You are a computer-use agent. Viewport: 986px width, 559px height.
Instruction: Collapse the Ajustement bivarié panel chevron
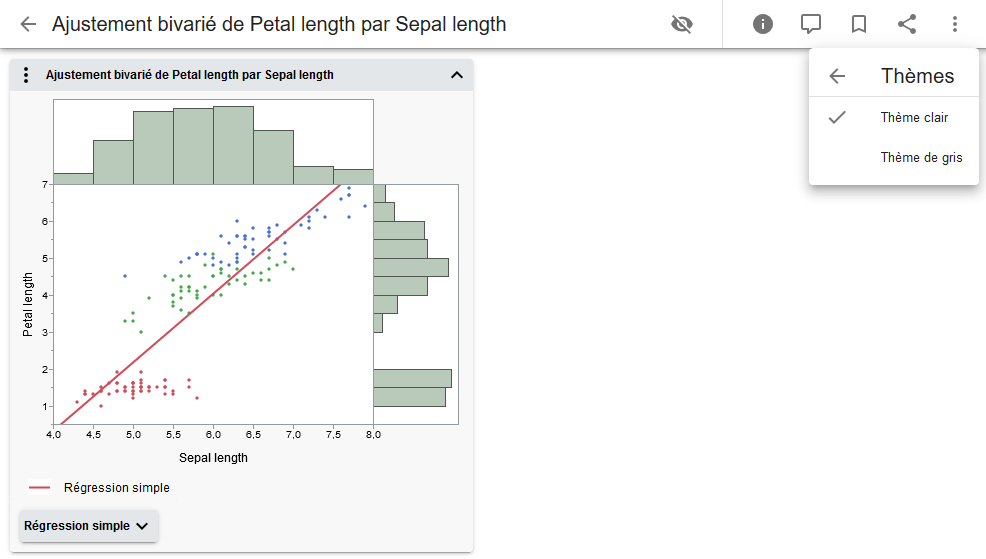457,75
